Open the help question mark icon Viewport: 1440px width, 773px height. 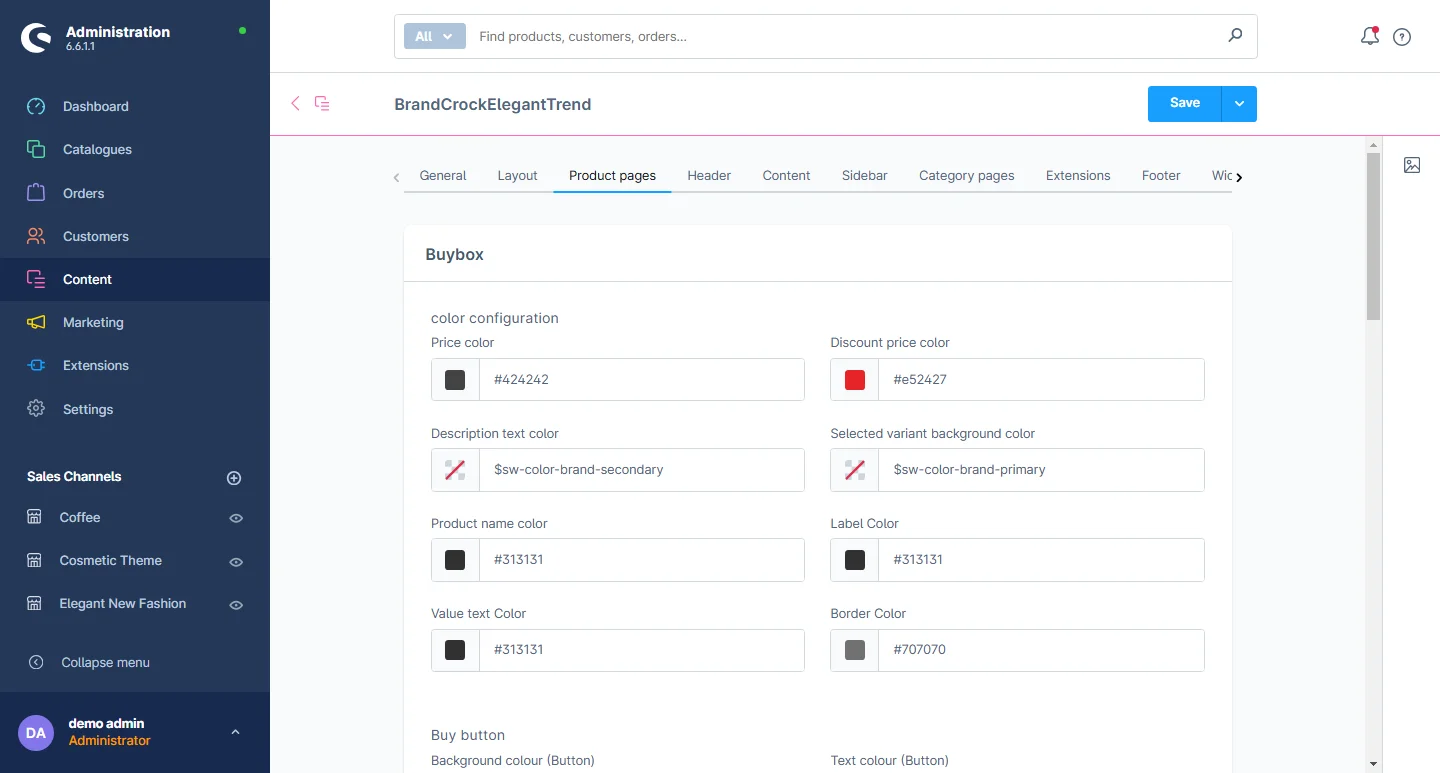coord(1402,37)
